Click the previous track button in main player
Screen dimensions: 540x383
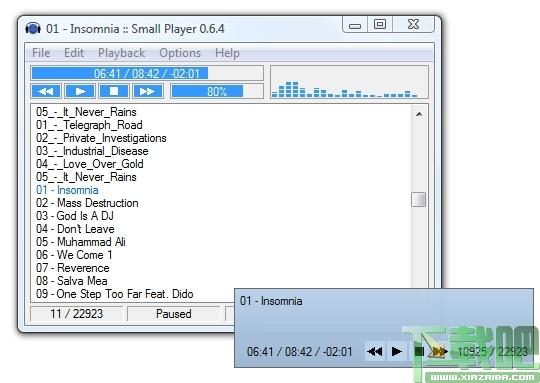point(46,91)
